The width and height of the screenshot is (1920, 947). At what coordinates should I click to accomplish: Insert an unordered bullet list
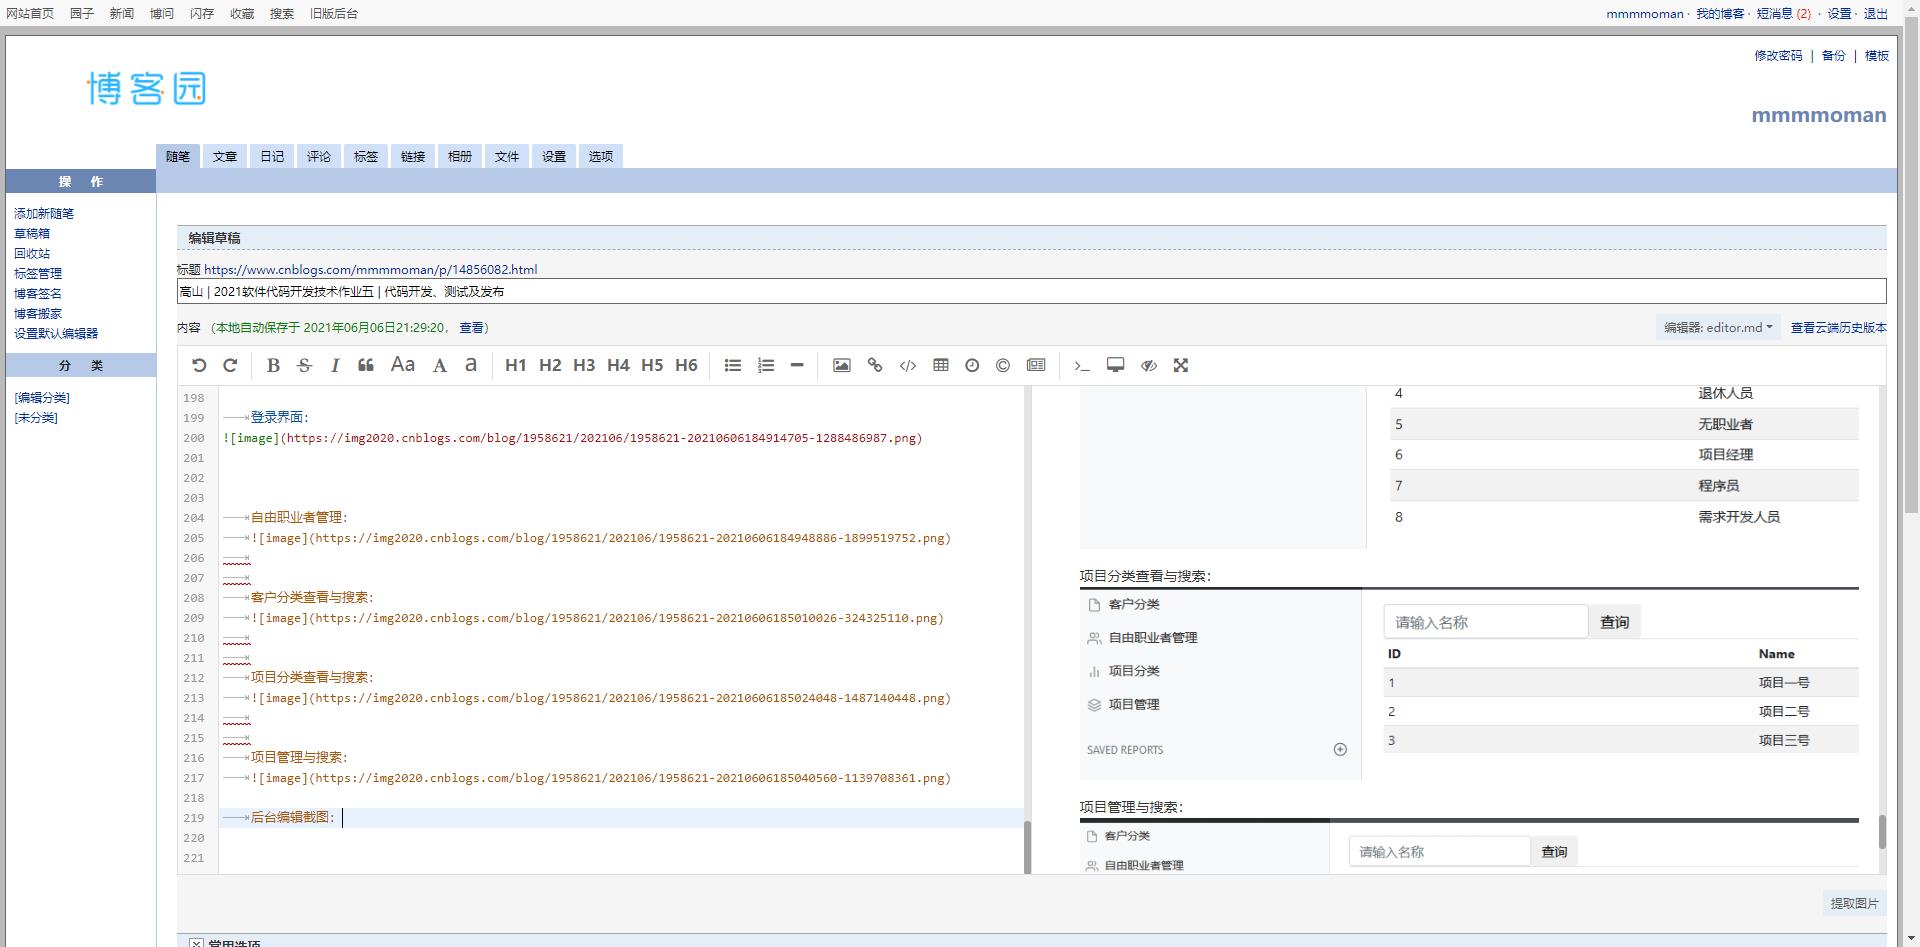tap(733, 366)
